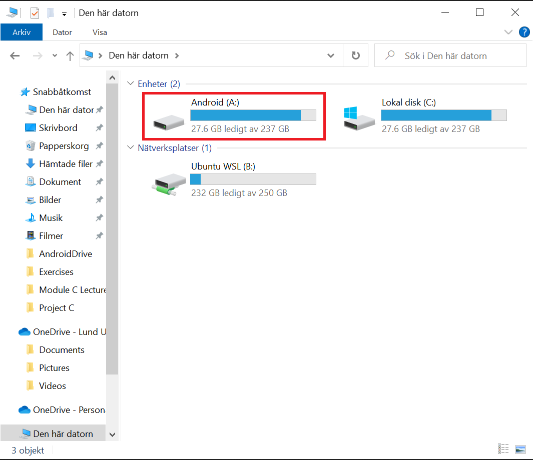Switch to details view in status bar
This screenshot has width=533, height=460.
click(x=503, y=449)
